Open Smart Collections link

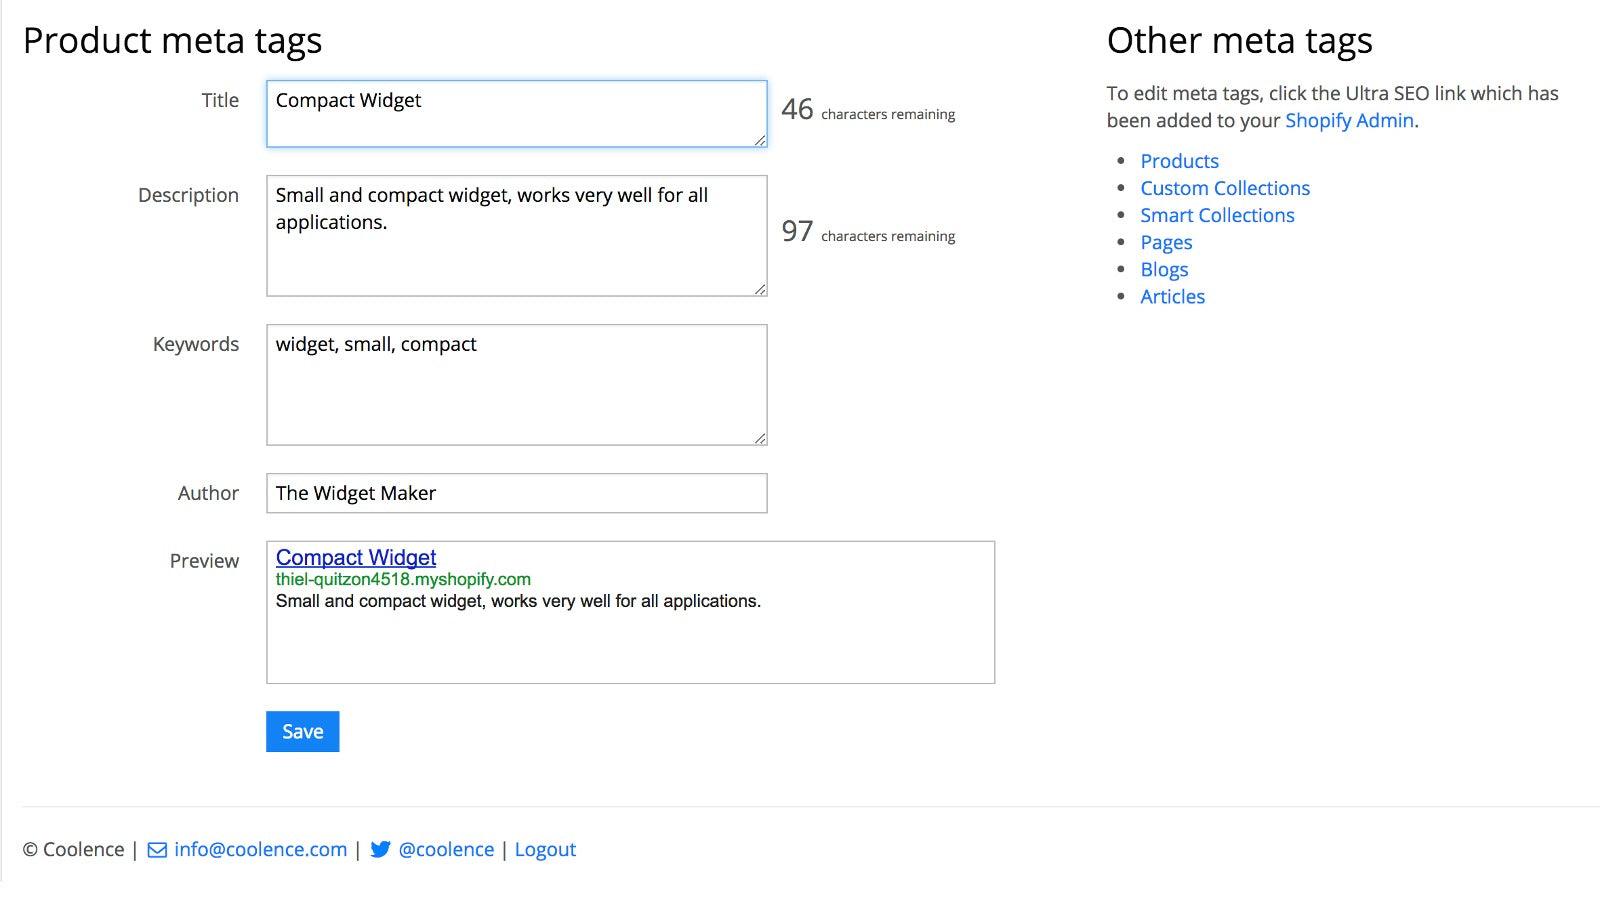(1217, 215)
